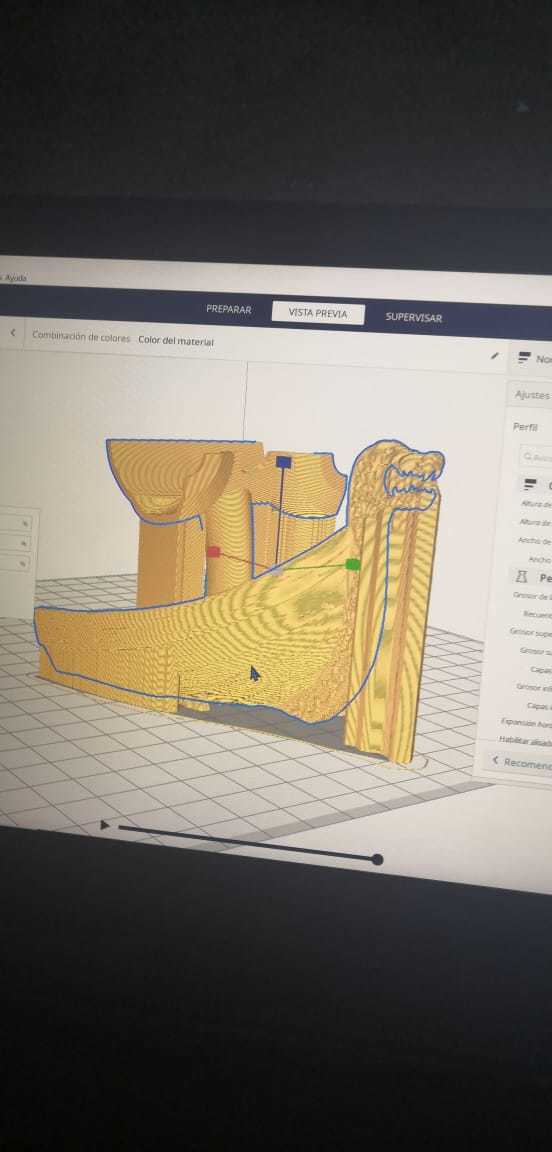Play the layer simulation
This screenshot has height=1152, width=552.
point(104,825)
